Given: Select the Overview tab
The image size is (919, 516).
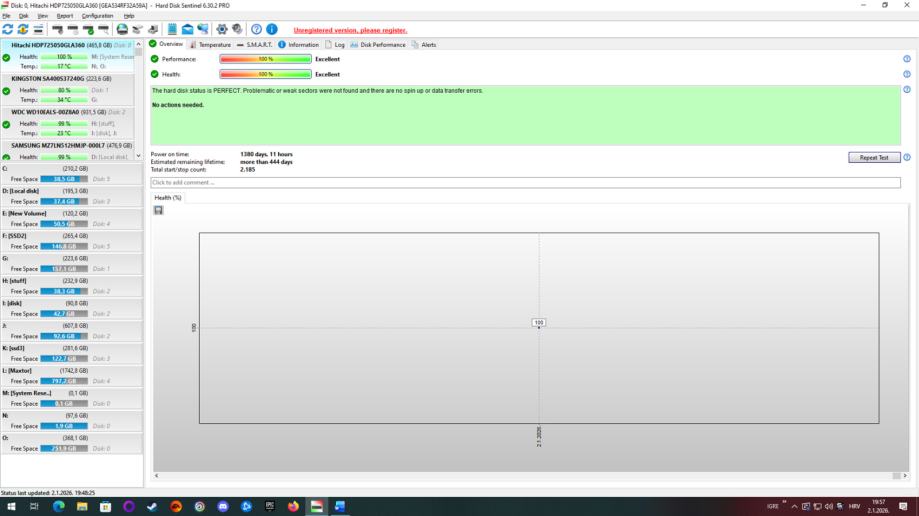Looking at the screenshot, I should pos(166,44).
